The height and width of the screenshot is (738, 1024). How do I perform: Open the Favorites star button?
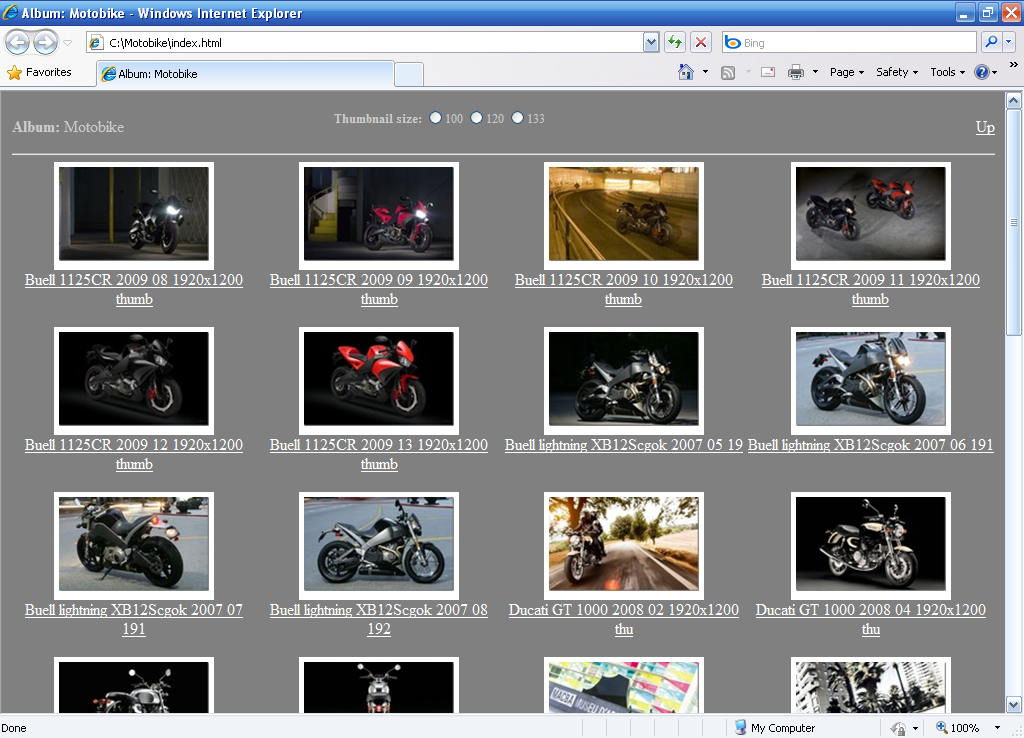coord(39,72)
